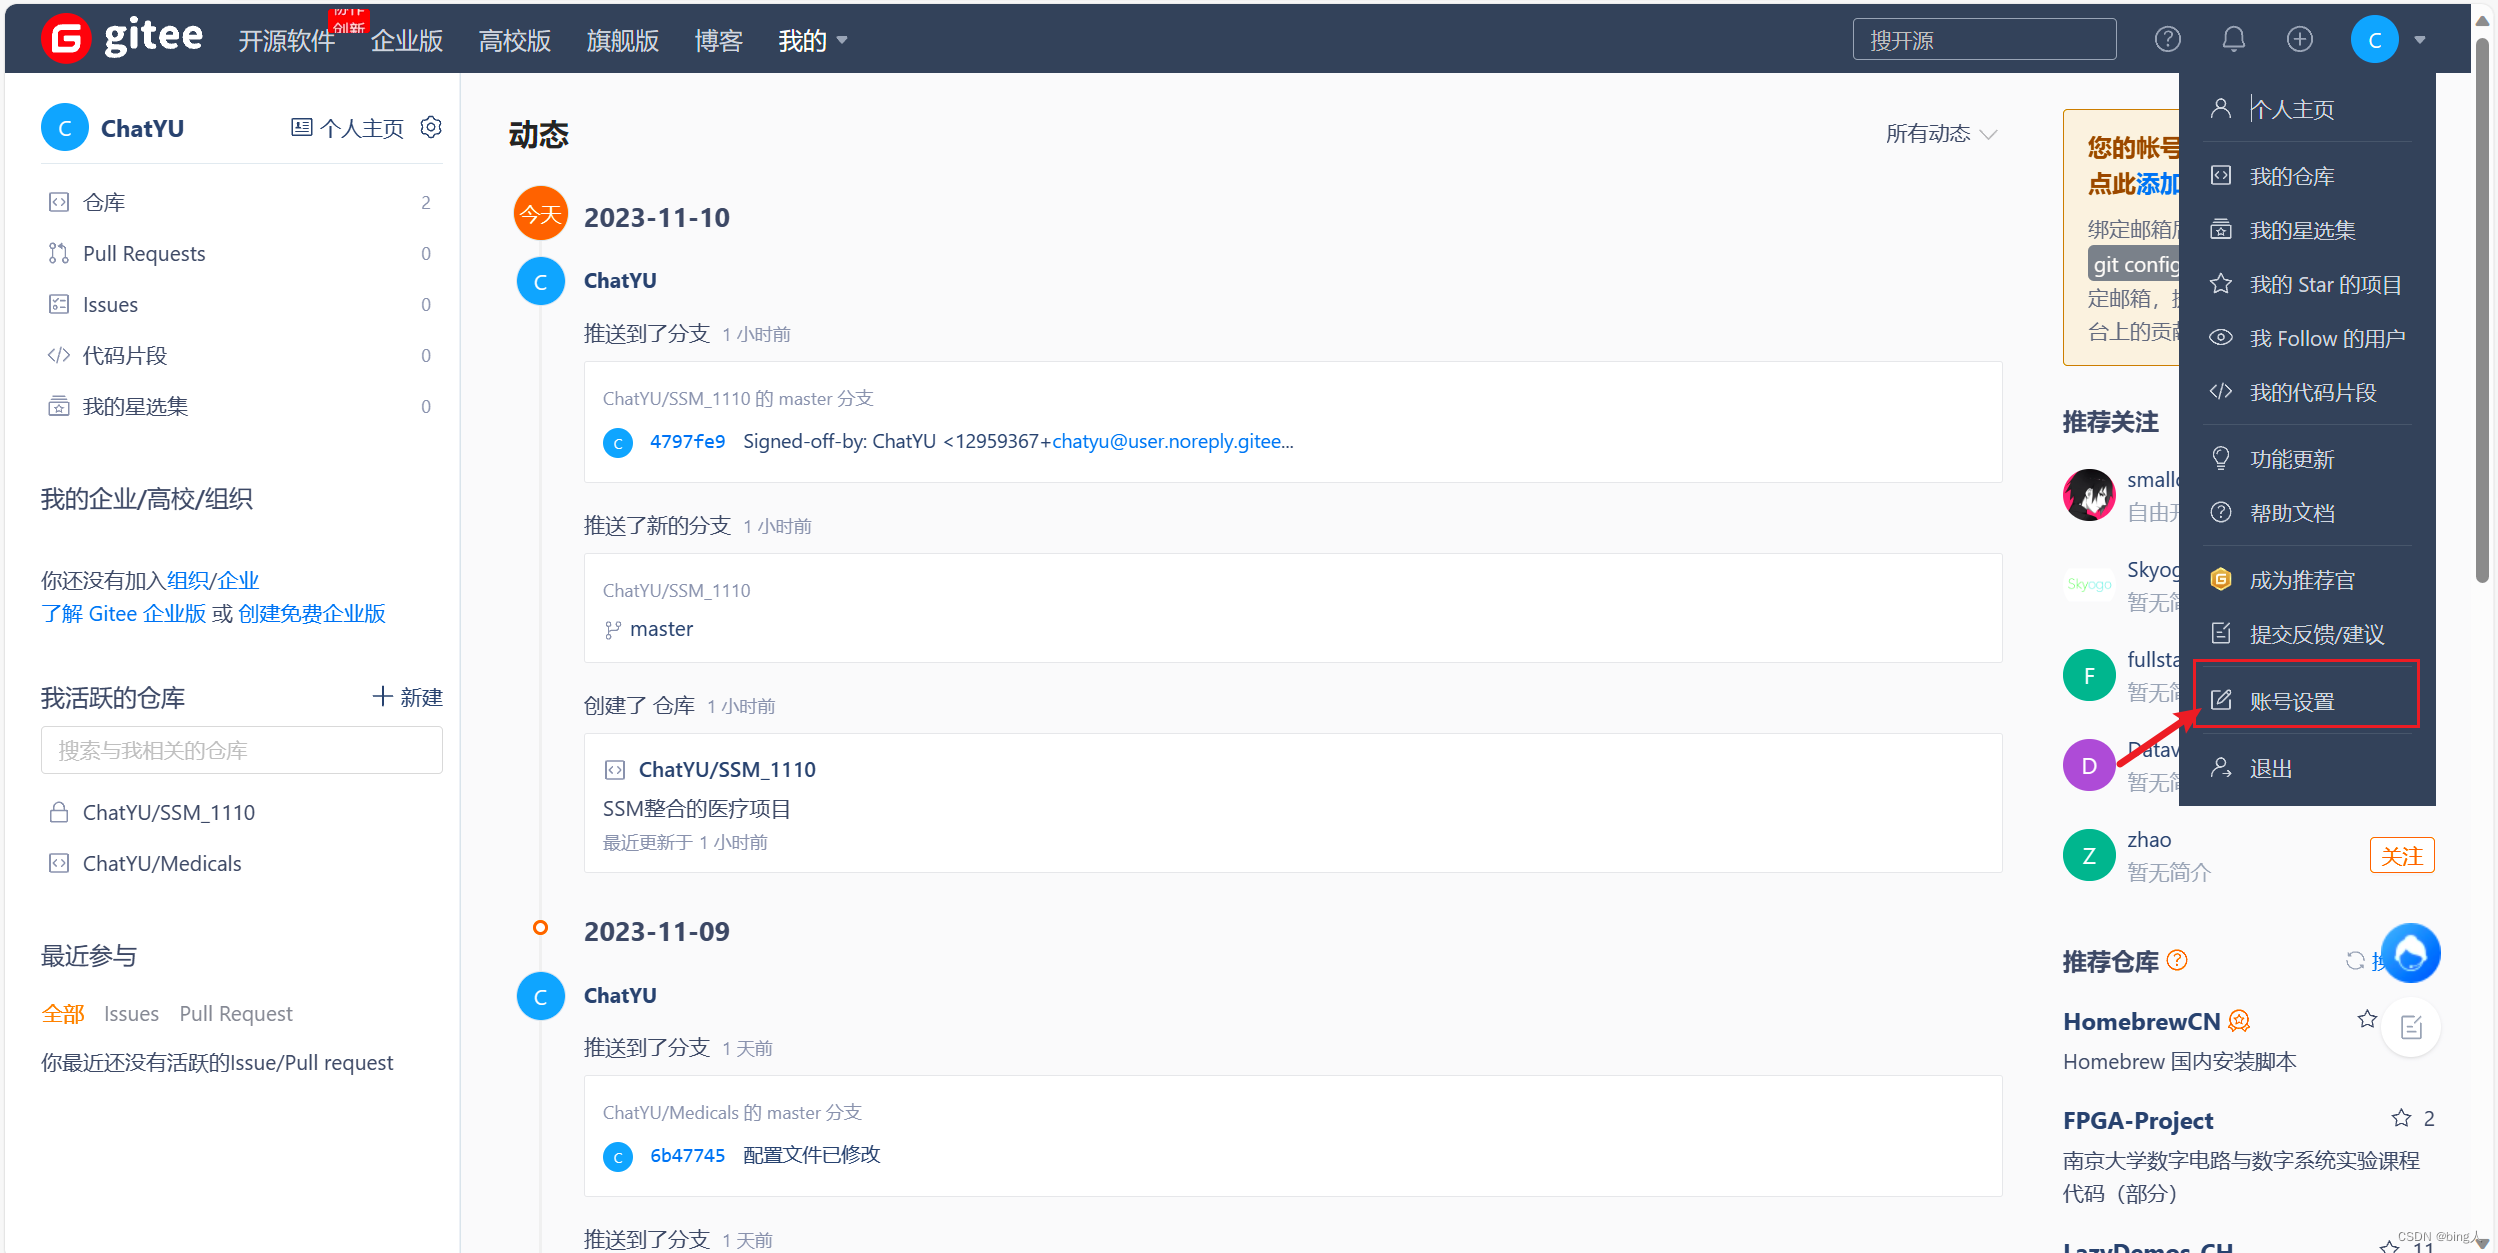The width and height of the screenshot is (2498, 1253).
Task: Focus the 搜开源 search field
Action: 1983,40
